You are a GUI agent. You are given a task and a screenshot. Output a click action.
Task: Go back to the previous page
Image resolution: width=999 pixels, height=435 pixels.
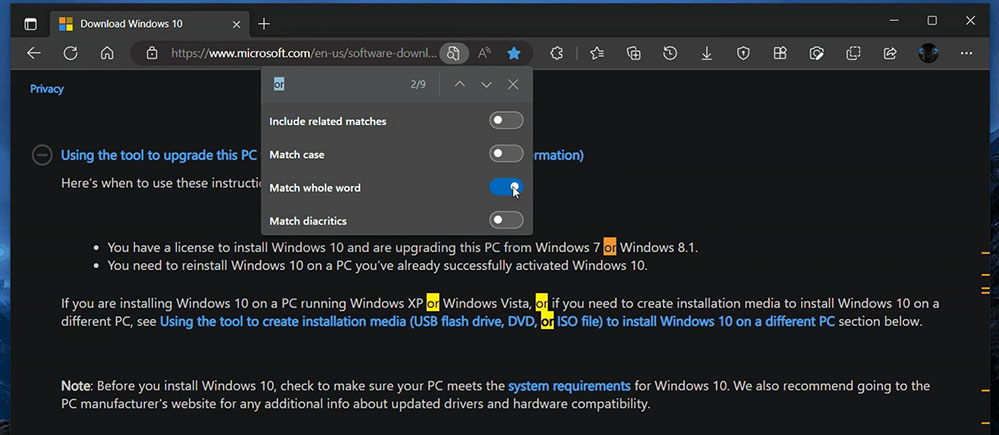(34, 53)
